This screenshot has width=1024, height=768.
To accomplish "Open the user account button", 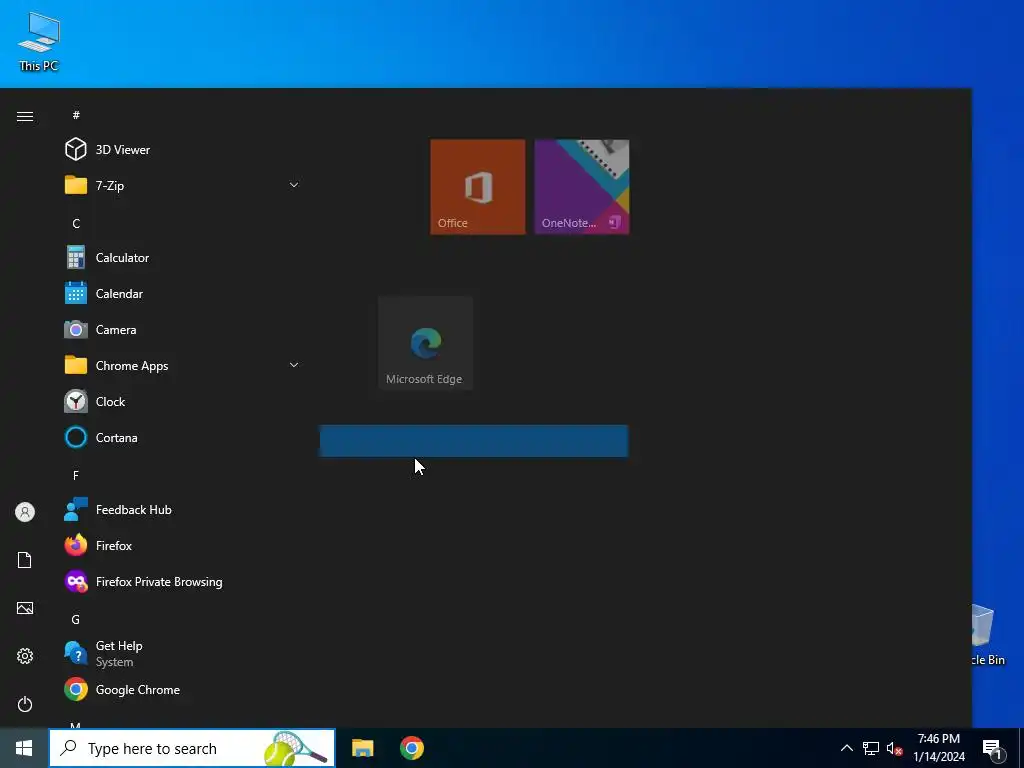I will tap(25, 512).
